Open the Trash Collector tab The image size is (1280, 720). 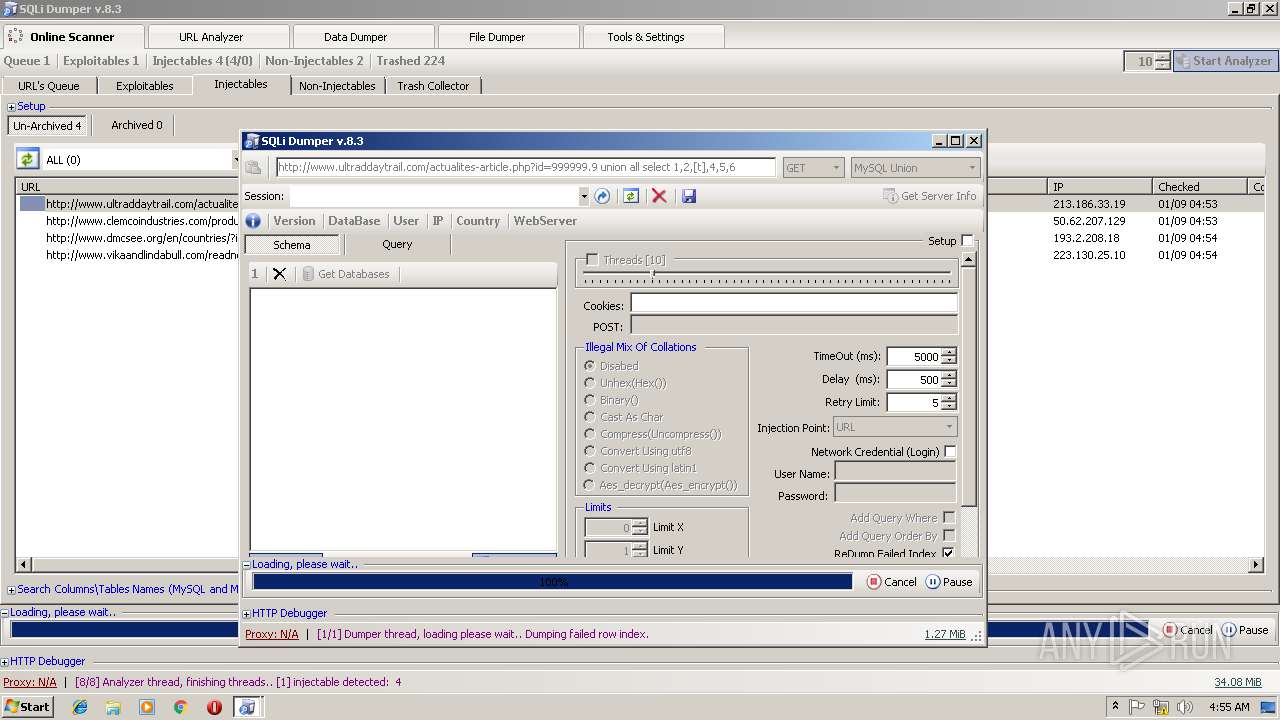click(433, 86)
